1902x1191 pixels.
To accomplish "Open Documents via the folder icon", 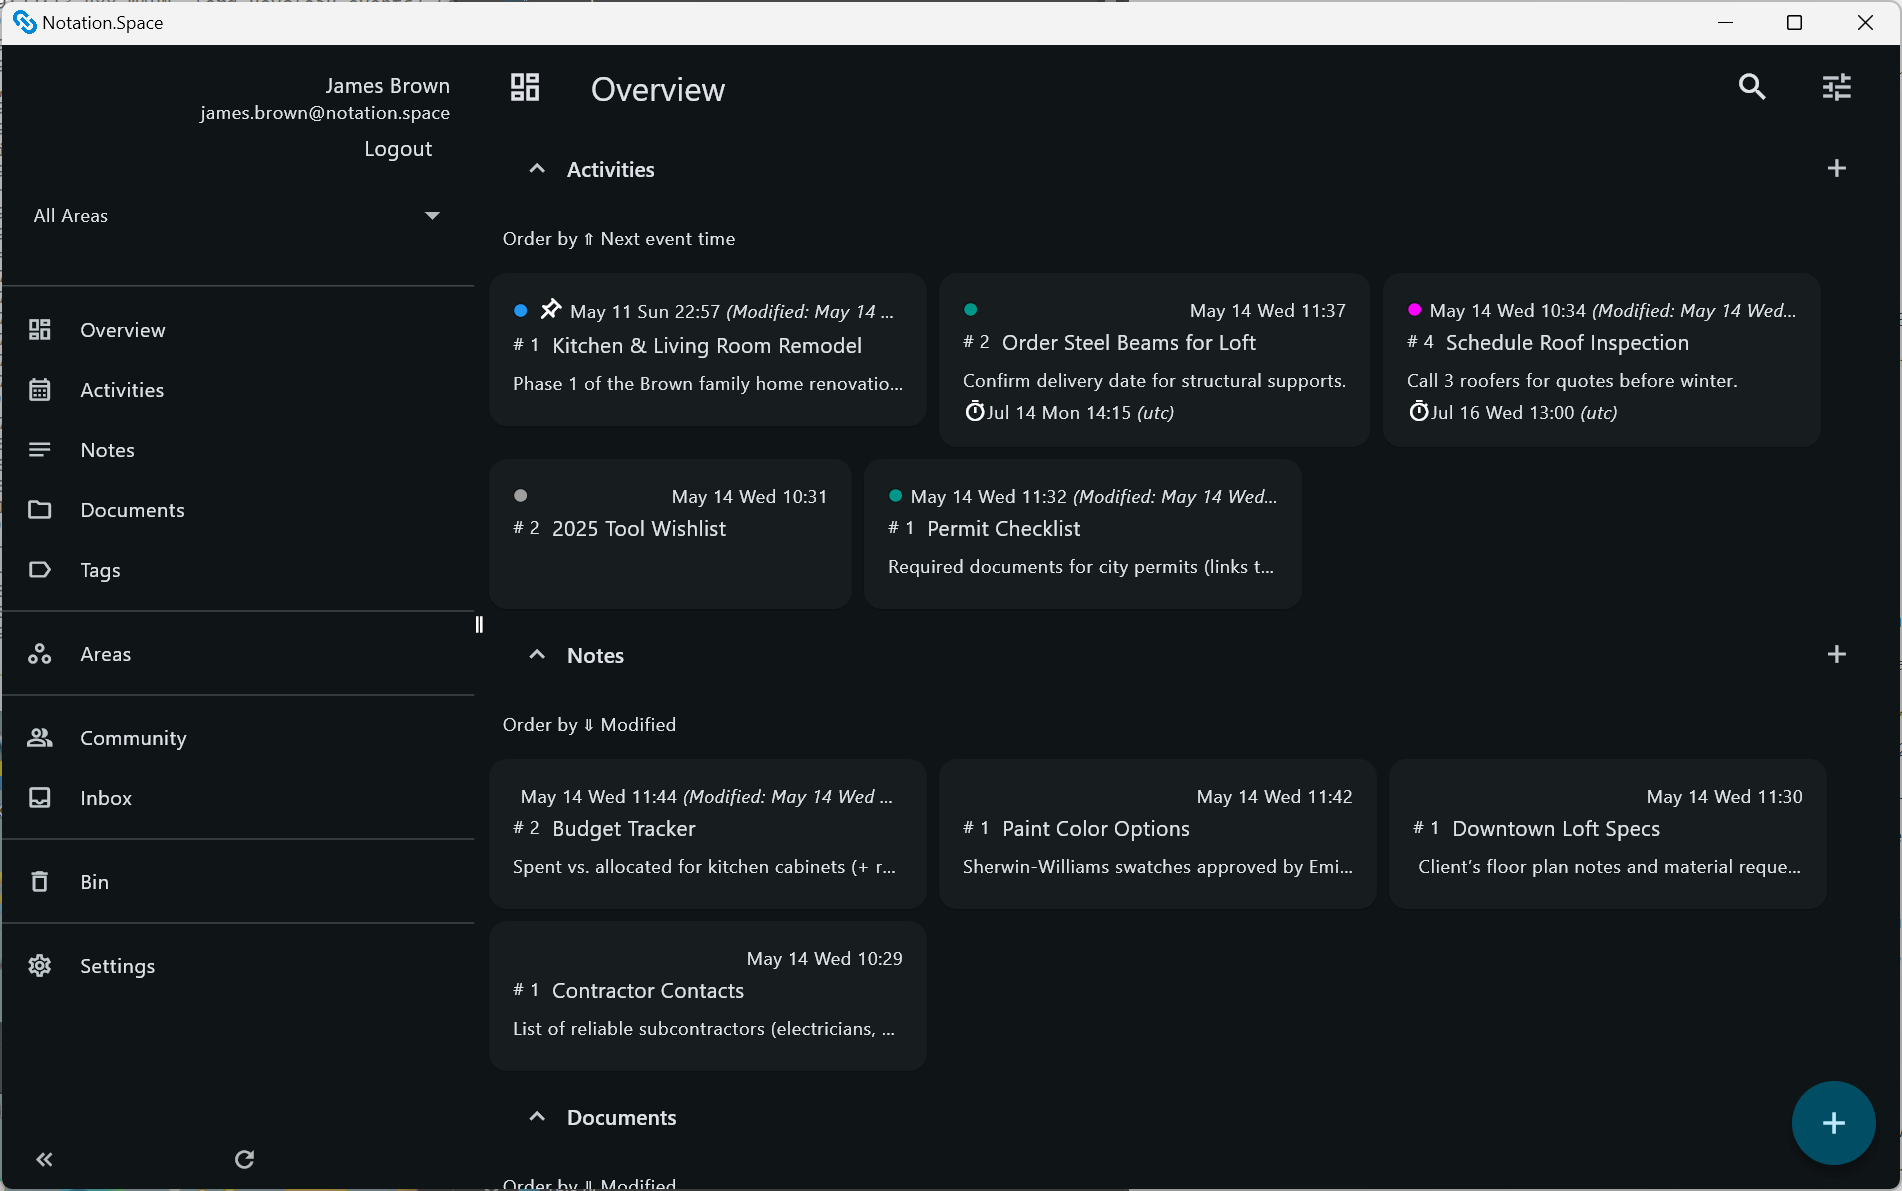I will (40, 510).
